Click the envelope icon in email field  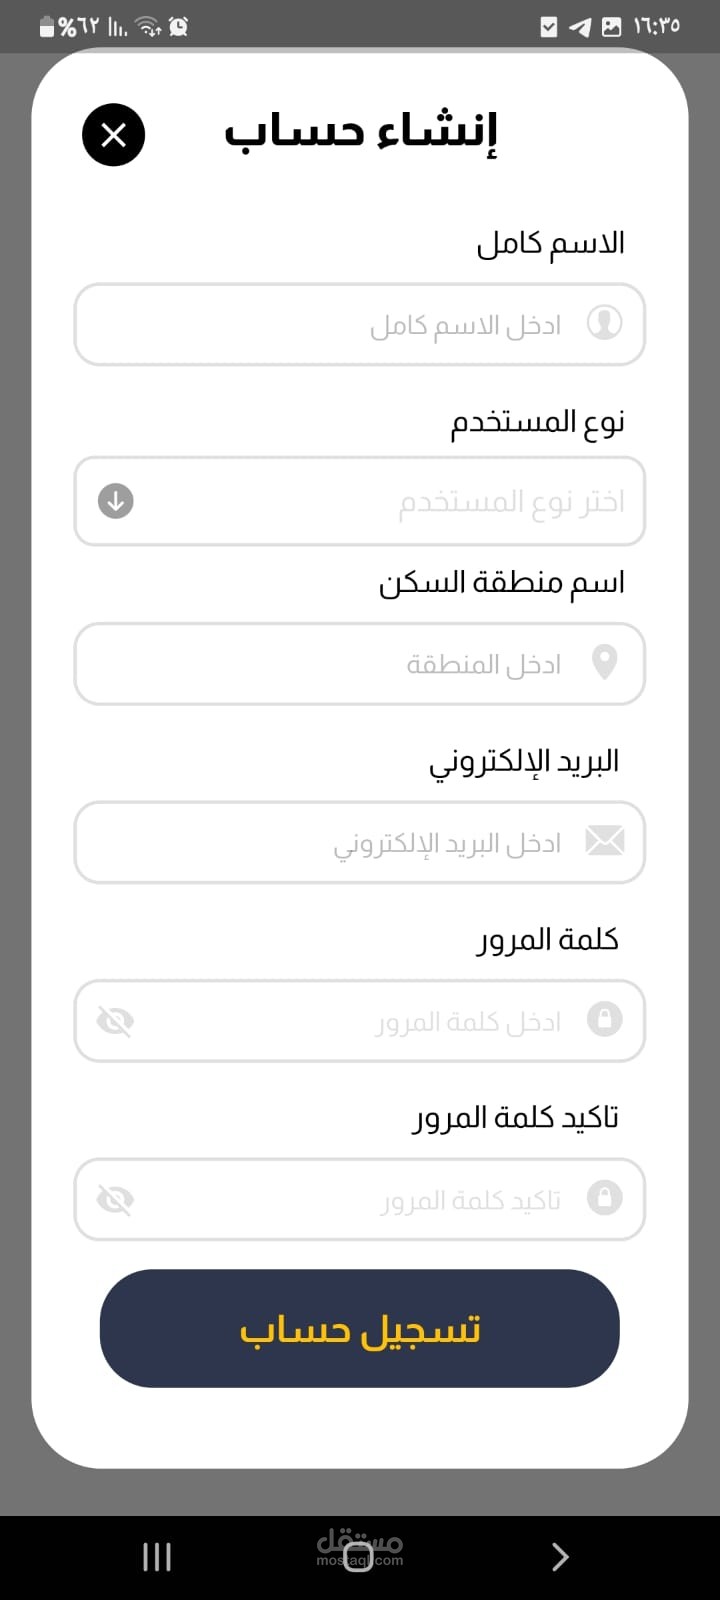point(604,841)
